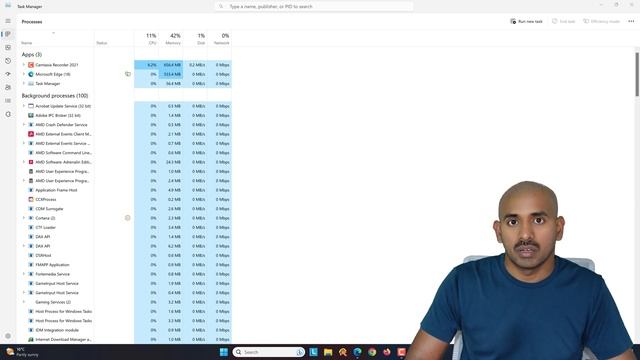Sort by the Name column header
The height and width of the screenshot is (360, 640).
coord(55,39)
